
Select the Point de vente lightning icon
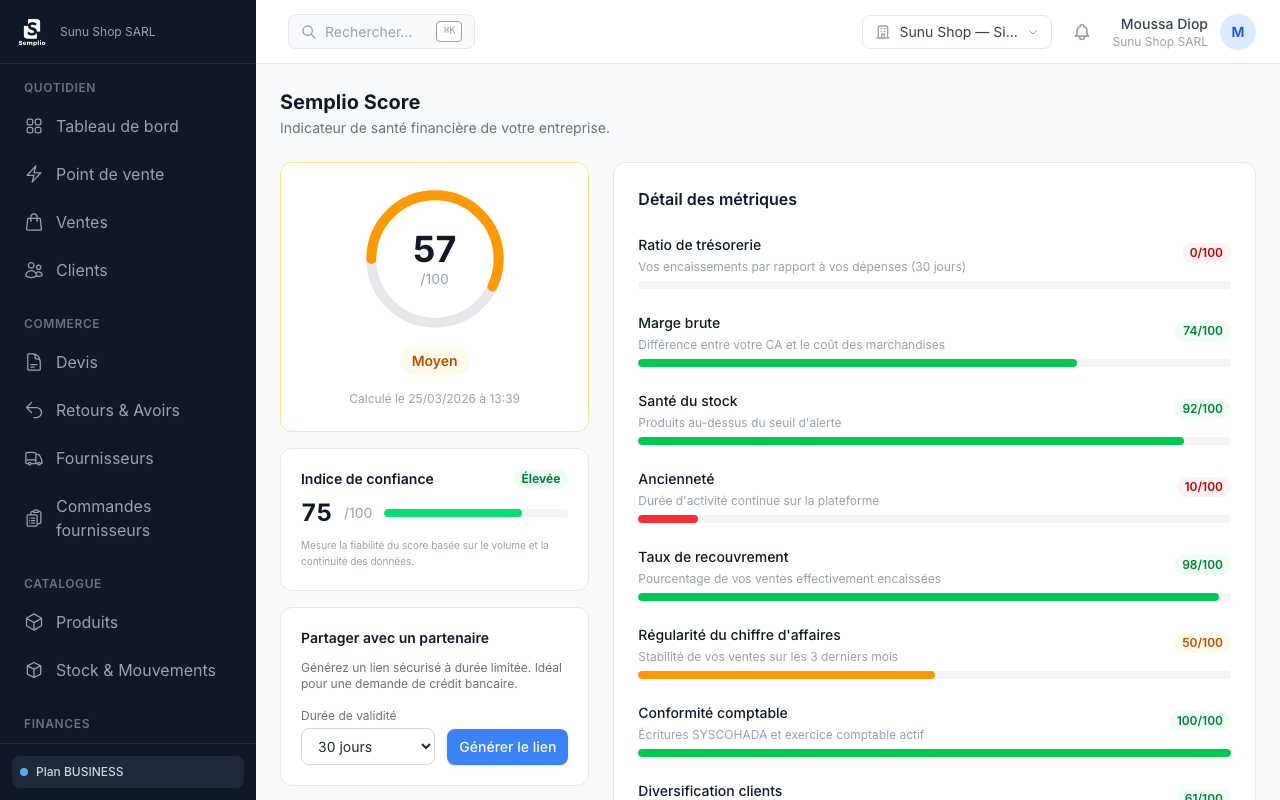coord(33,174)
